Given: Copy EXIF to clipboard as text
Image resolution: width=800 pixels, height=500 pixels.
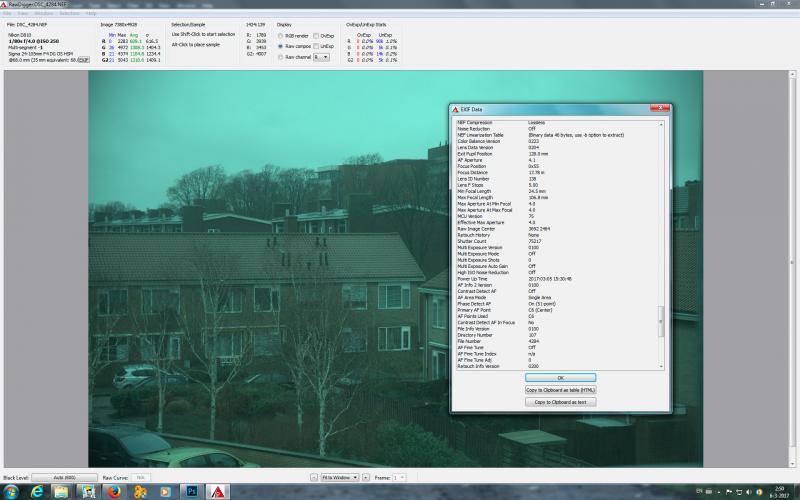Looking at the screenshot, I should pyautogui.click(x=560, y=402).
